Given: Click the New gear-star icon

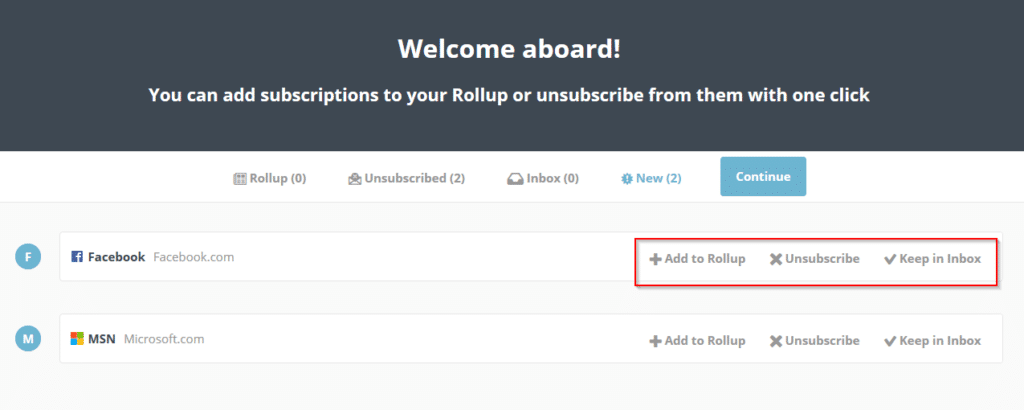Looking at the screenshot, I should click(x=626, y=179).
